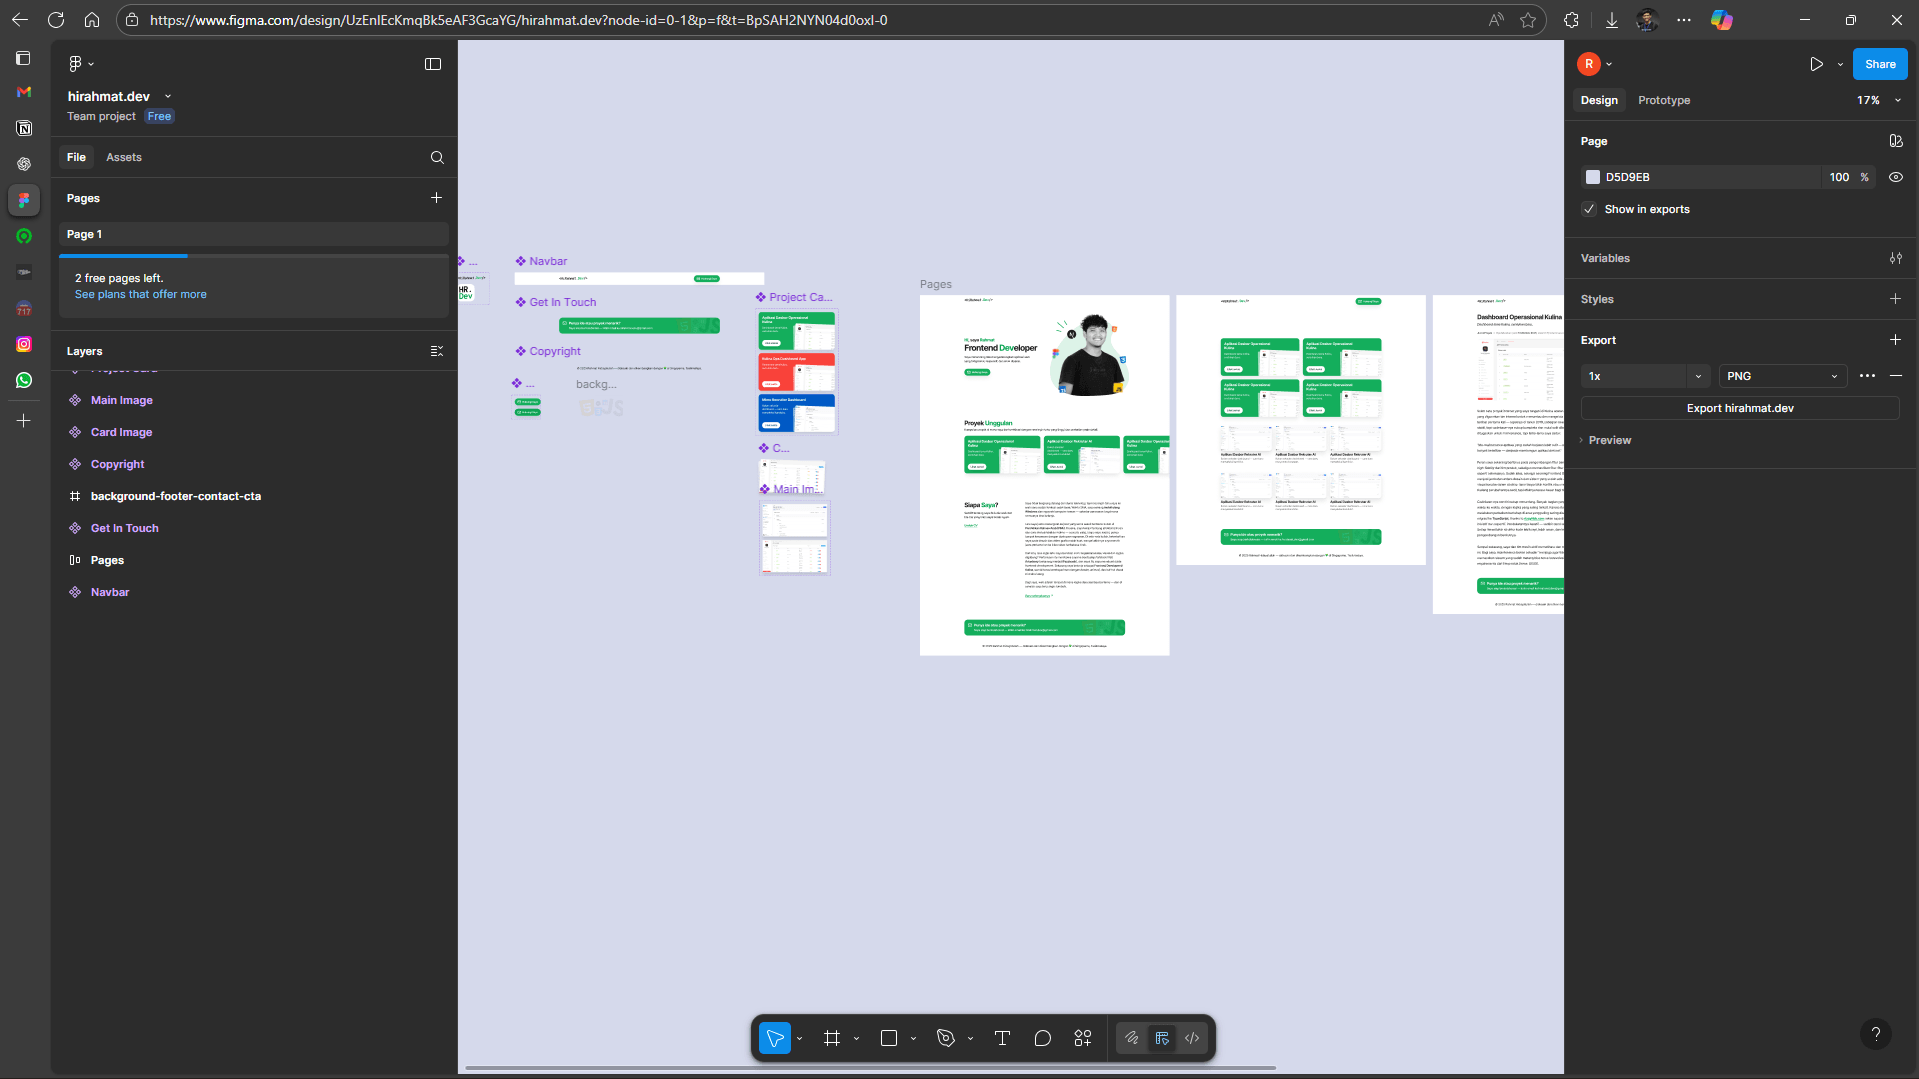Open the Actions components tool
This screenshot has height=1079, width=1919.
tap(1083, 1038)
